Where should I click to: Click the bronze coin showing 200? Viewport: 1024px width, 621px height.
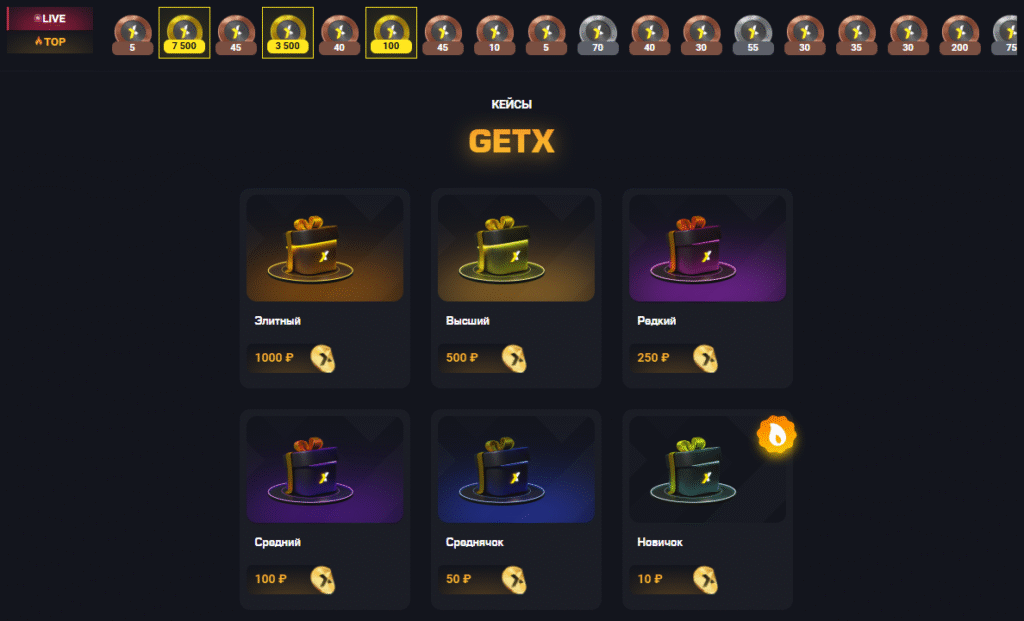(x=960, y=35)
